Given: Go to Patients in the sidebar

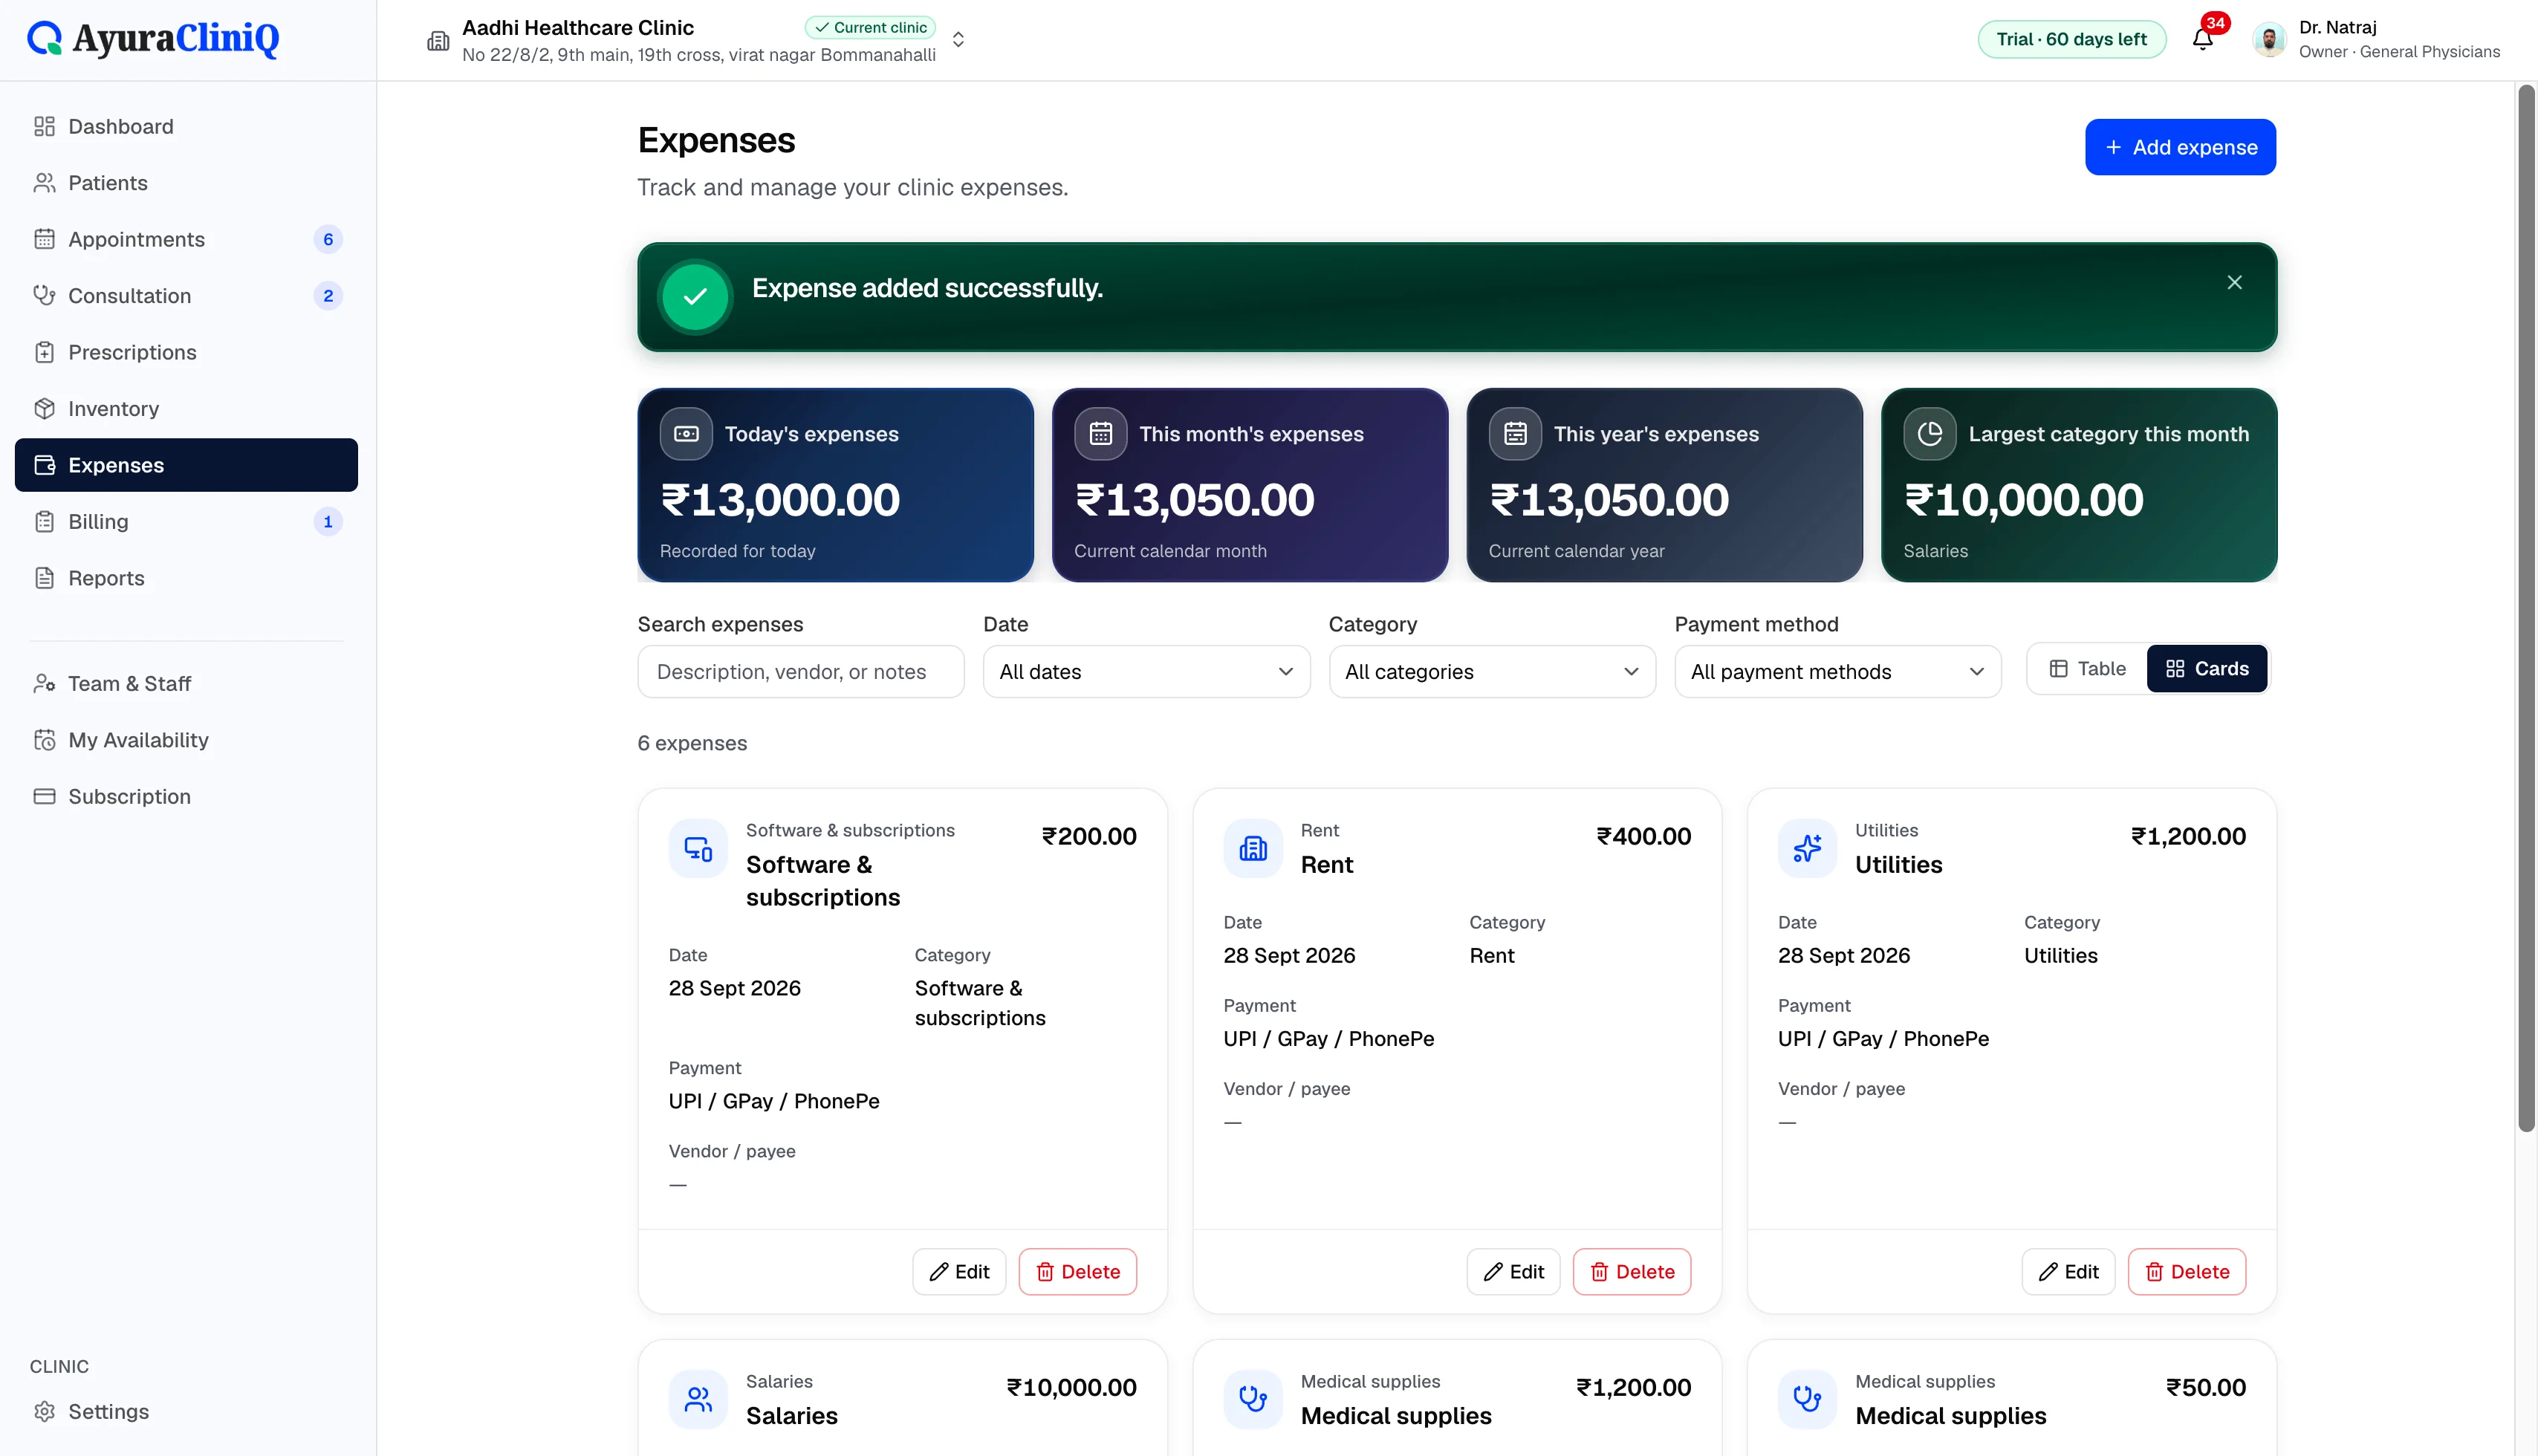Looking at the screenshot, I should [x=186, y=183].
